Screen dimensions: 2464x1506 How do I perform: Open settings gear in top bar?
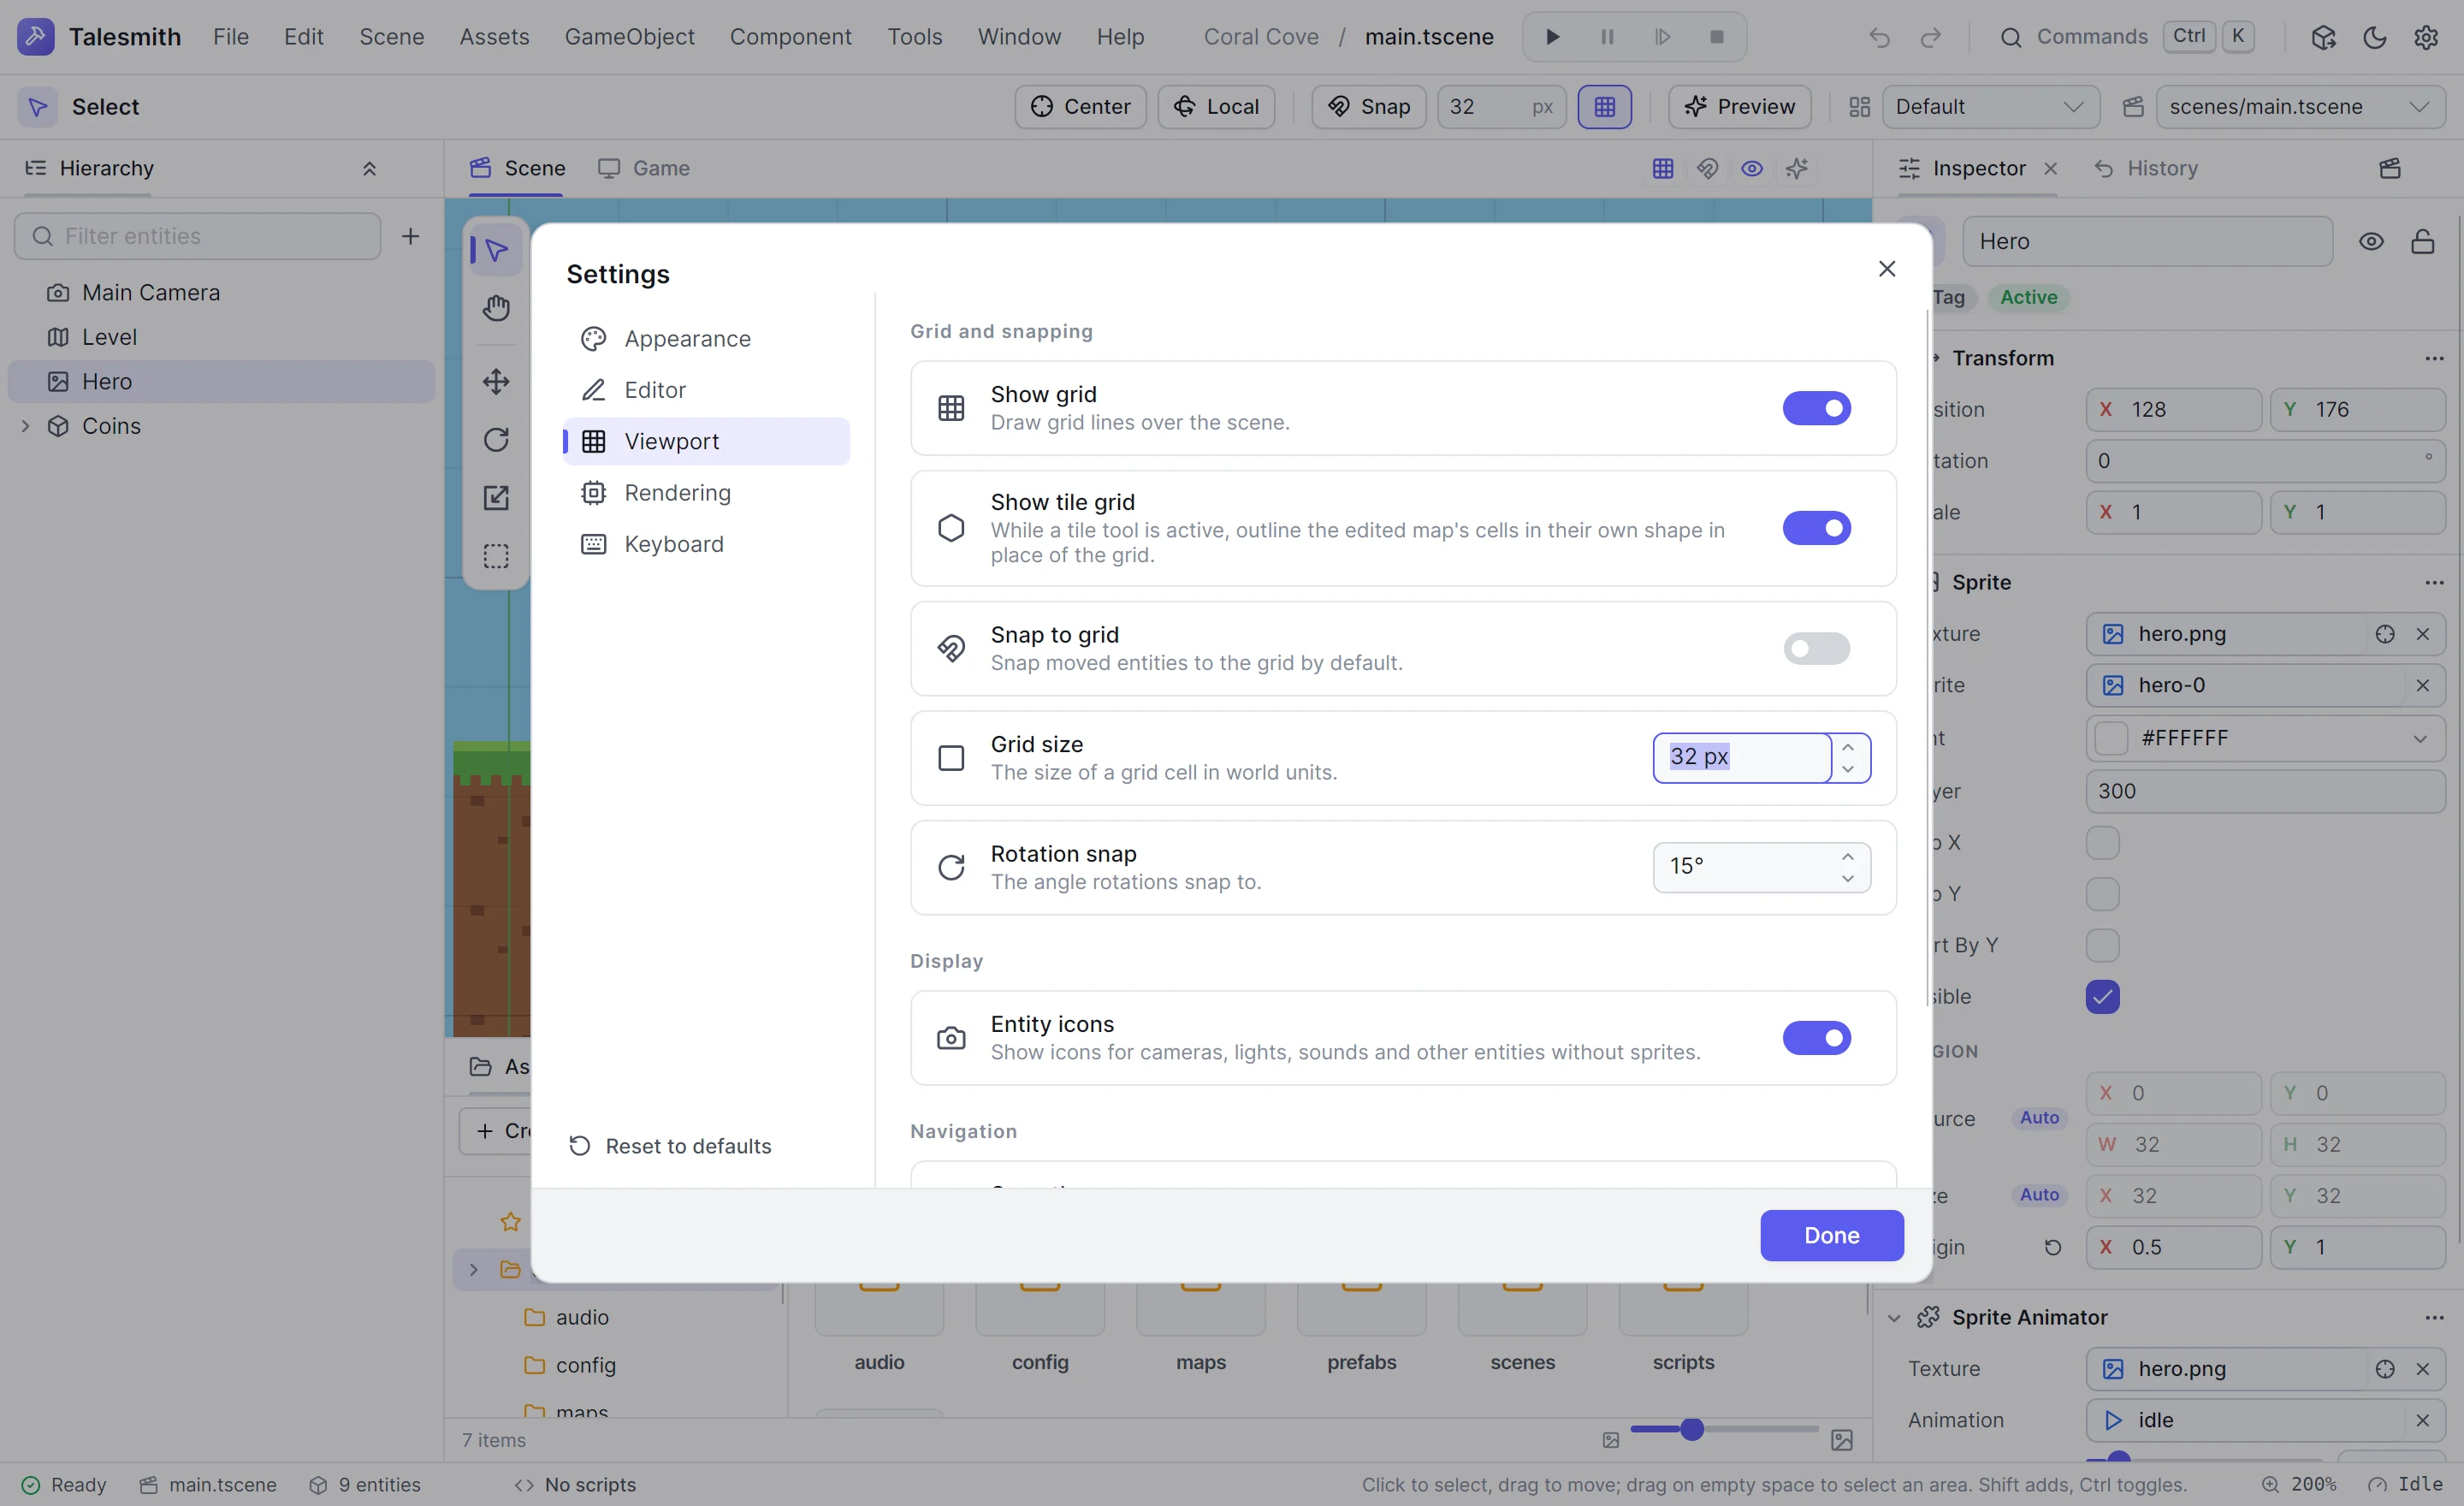(x=2426, y=37)
